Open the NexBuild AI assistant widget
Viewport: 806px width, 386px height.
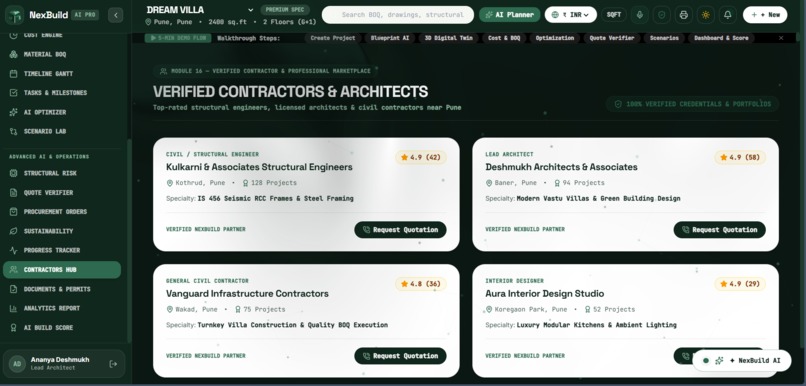[742, 361]
